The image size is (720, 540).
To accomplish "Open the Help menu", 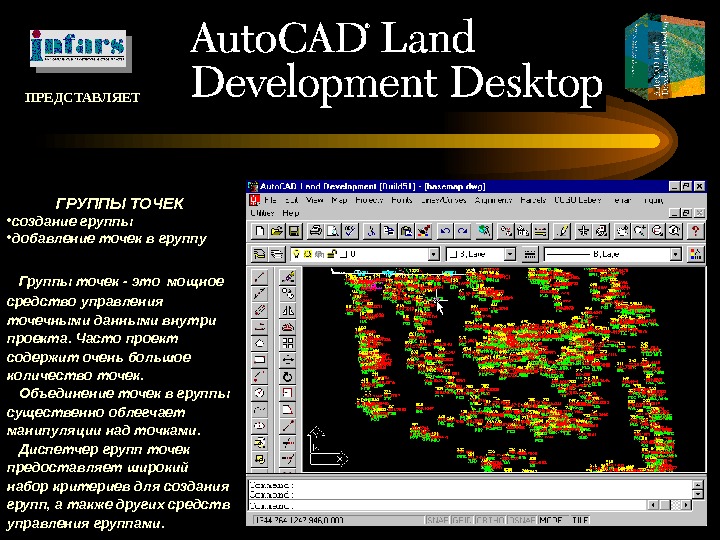I will (x=291, y=213).
